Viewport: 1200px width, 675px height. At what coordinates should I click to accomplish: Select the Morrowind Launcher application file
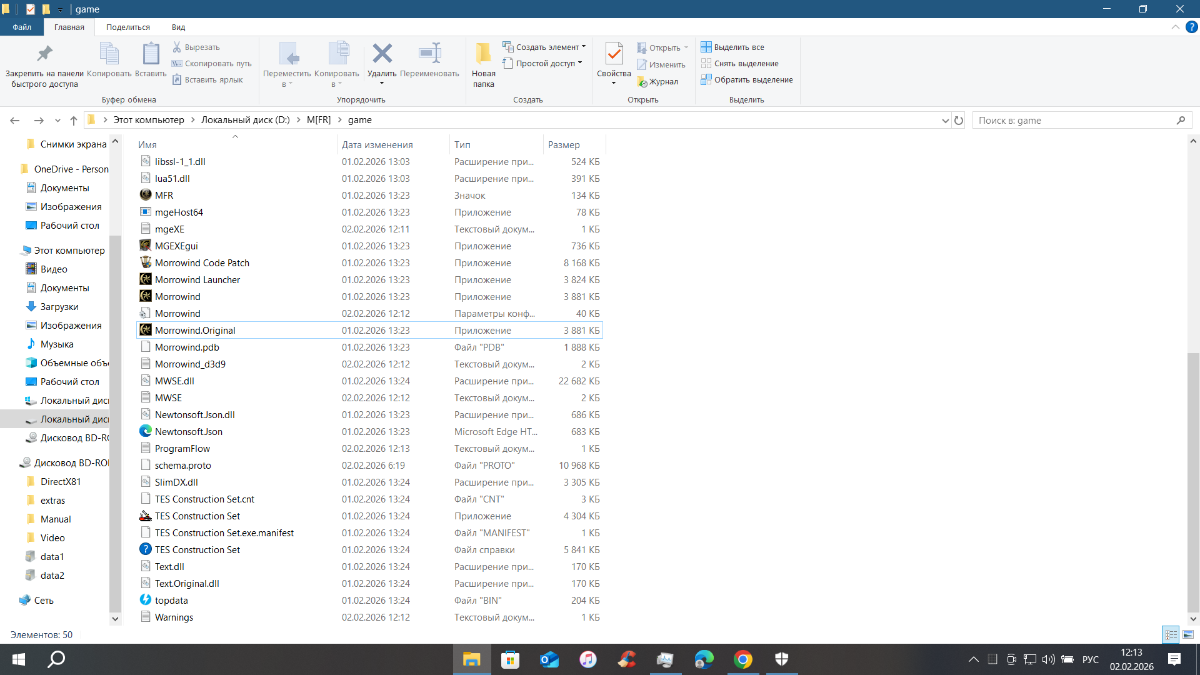pyautogui.click(x=197, y=280)
